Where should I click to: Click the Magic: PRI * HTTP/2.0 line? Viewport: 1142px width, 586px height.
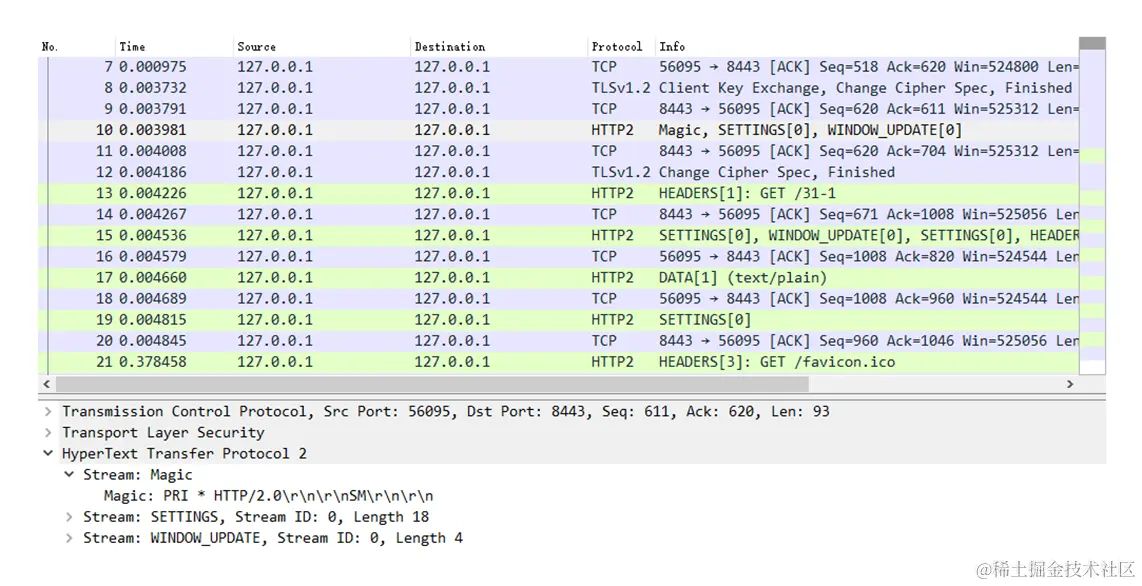click(268, 496)
